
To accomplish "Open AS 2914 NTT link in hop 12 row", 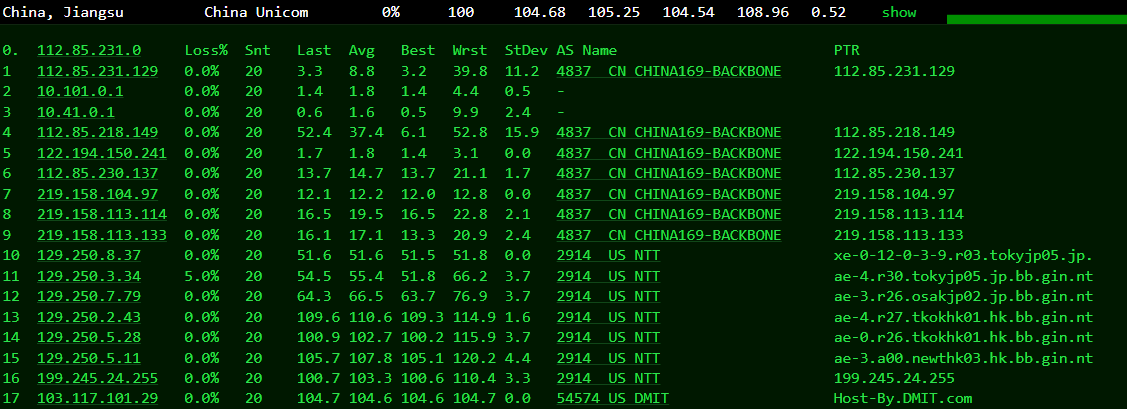I will coord(608,296).
